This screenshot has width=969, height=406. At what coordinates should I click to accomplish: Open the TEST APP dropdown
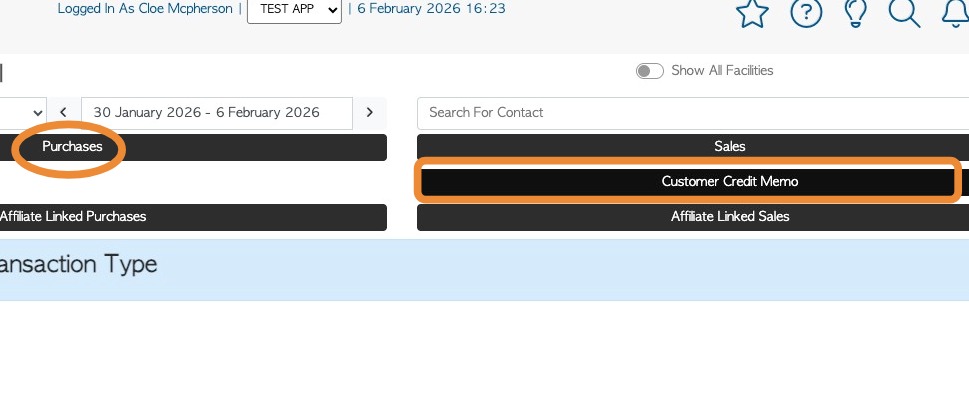coord(294,10)
